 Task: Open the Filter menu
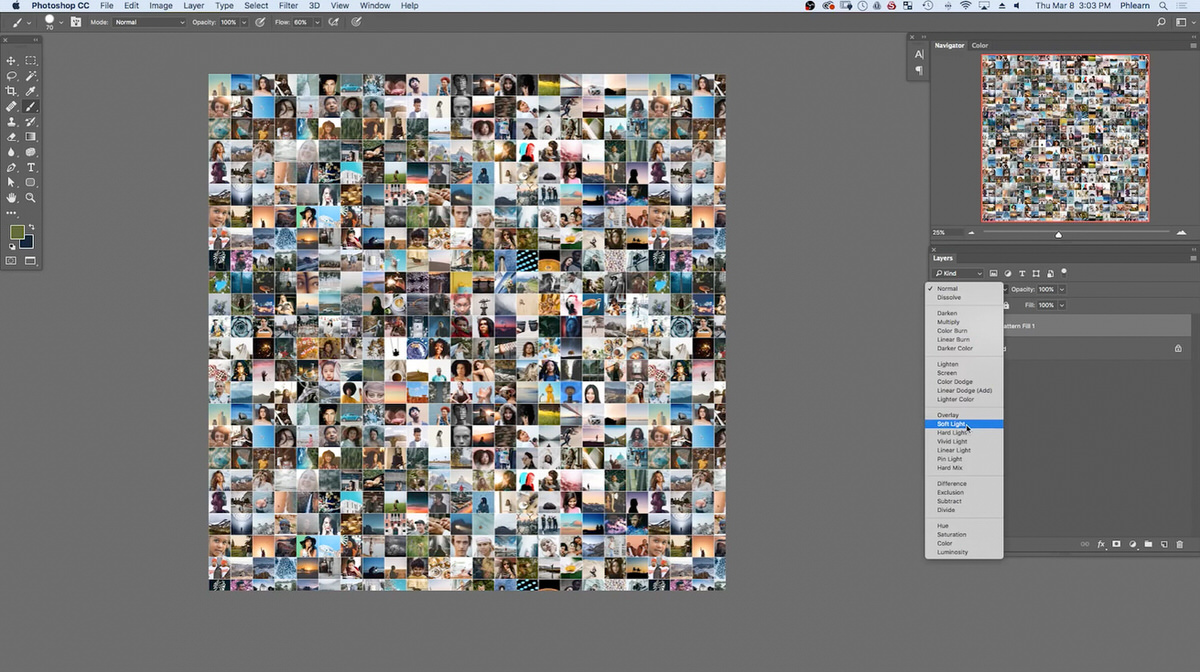pyautogui.click(x=288, y=5)
